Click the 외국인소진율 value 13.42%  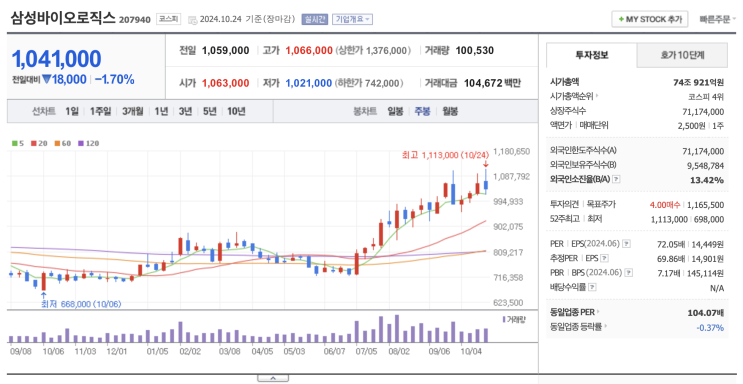pos(707,180)
